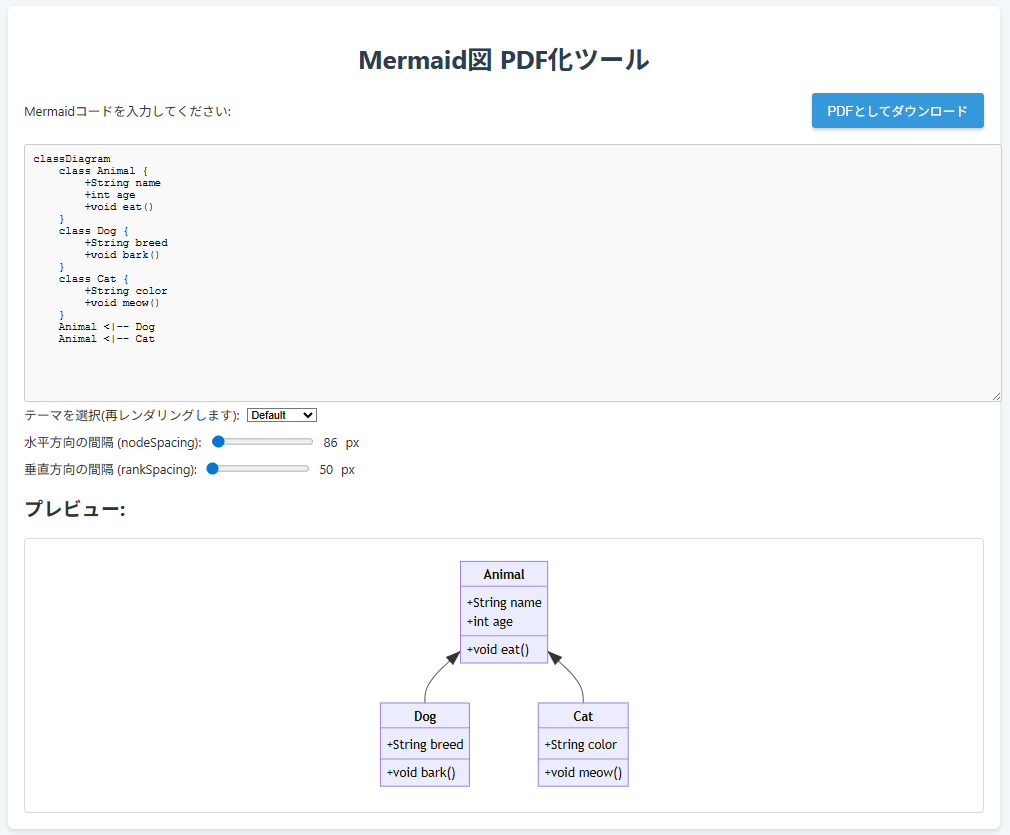Click the '+String breed' code line in textarea

click(126, 243)
